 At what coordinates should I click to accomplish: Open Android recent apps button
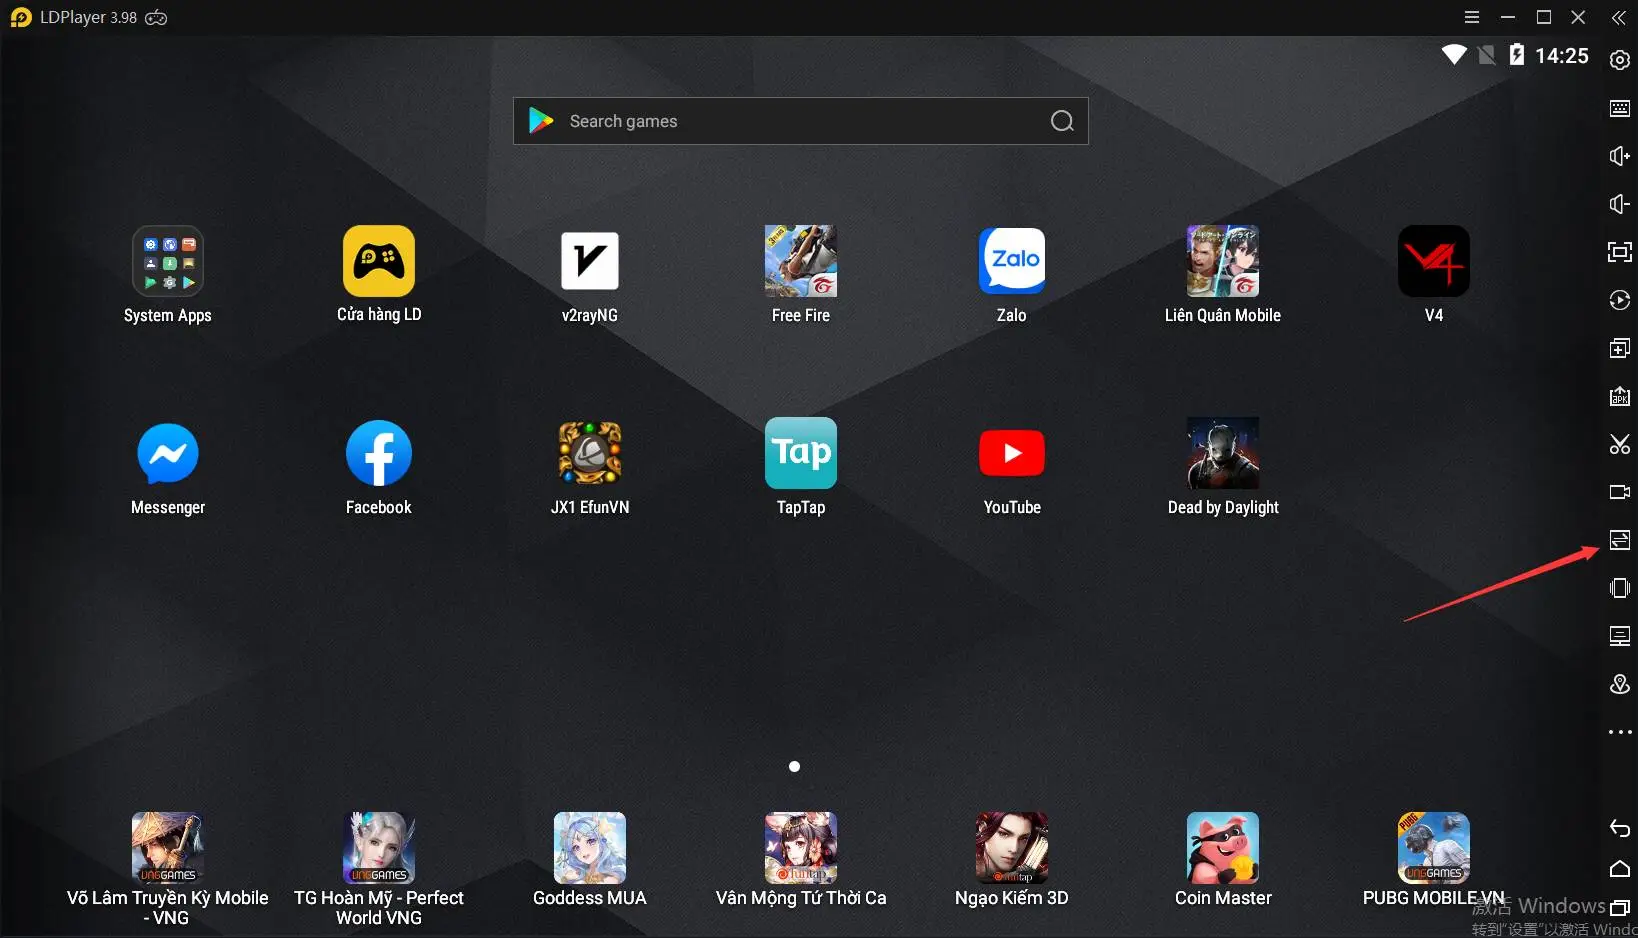tap(1620, 908)
